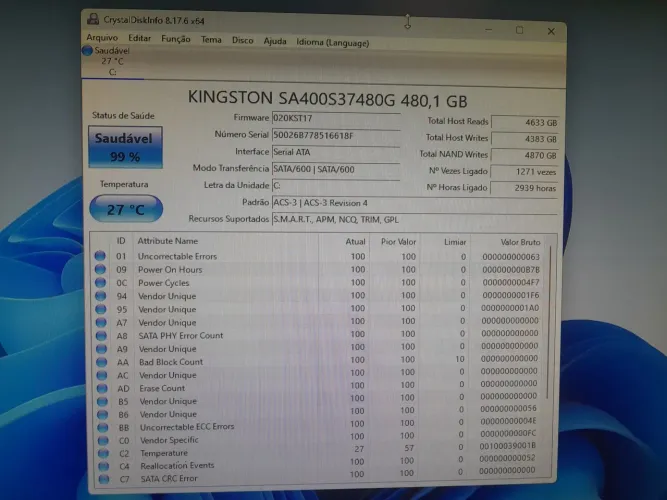The height and width of the screenshot is (500, 667).
Task: Select the Uncorrectable ECC Errors name
Action: point(187,427)
